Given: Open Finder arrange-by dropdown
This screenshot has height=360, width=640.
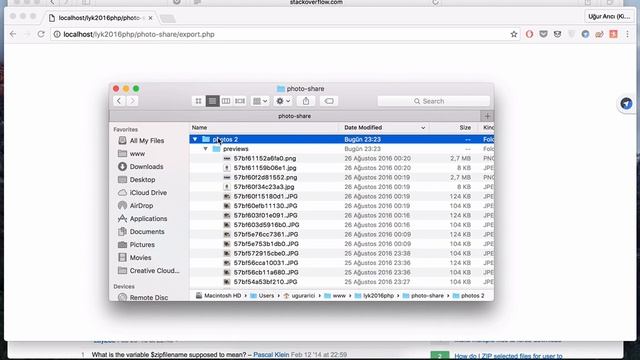Looking at the screenshot, I should pyautogui.click(x=260, y=101).
